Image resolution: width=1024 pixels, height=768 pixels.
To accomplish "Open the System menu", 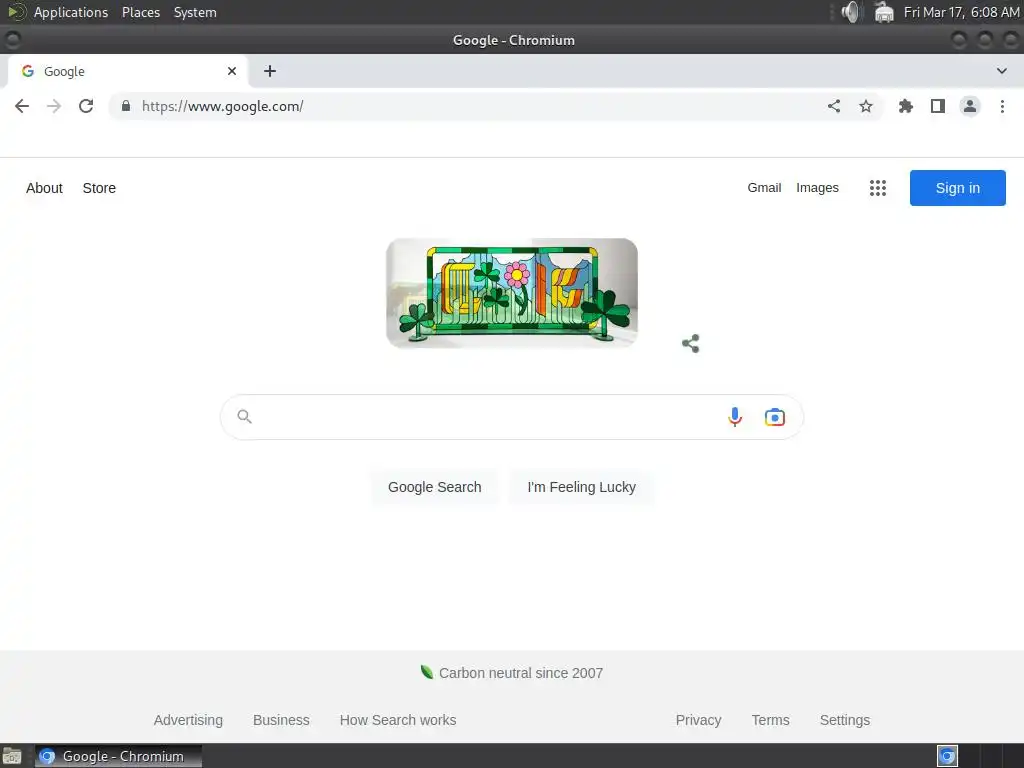I will click(x=195, y=12).
